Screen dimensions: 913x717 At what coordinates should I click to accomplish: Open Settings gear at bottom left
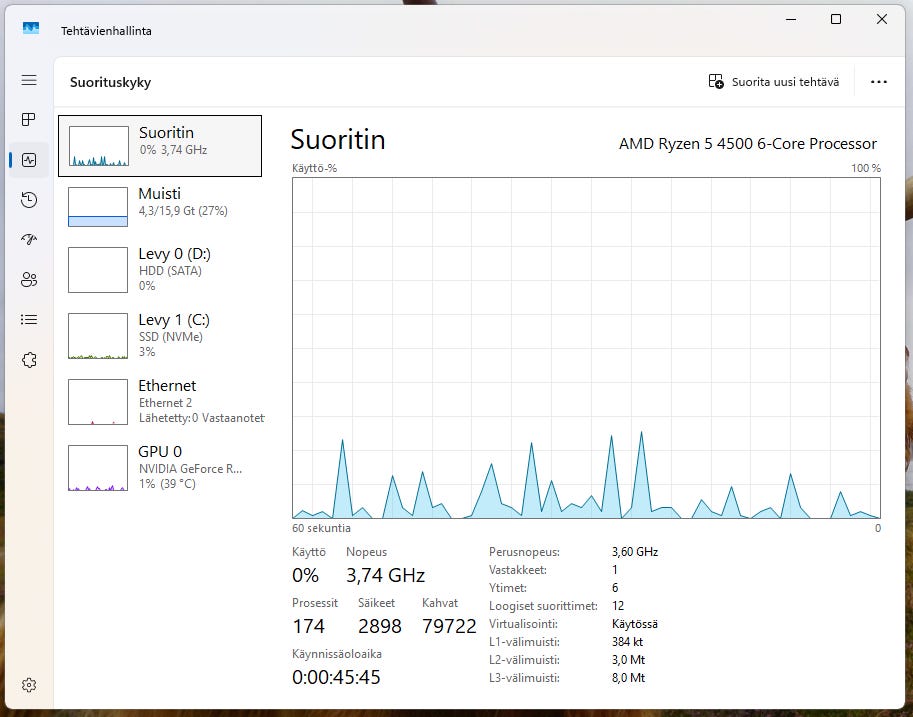29,685
